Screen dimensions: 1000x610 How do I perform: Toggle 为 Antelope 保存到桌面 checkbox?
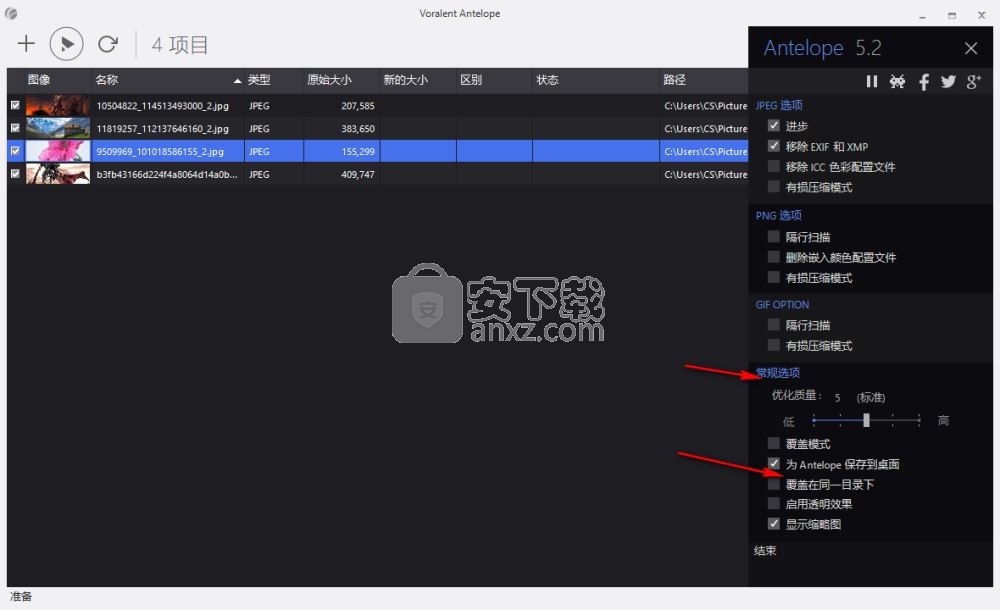(774, 464)
